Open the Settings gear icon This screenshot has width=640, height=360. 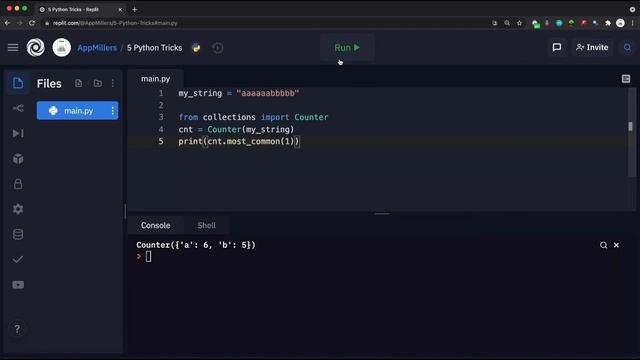[18, 209]
